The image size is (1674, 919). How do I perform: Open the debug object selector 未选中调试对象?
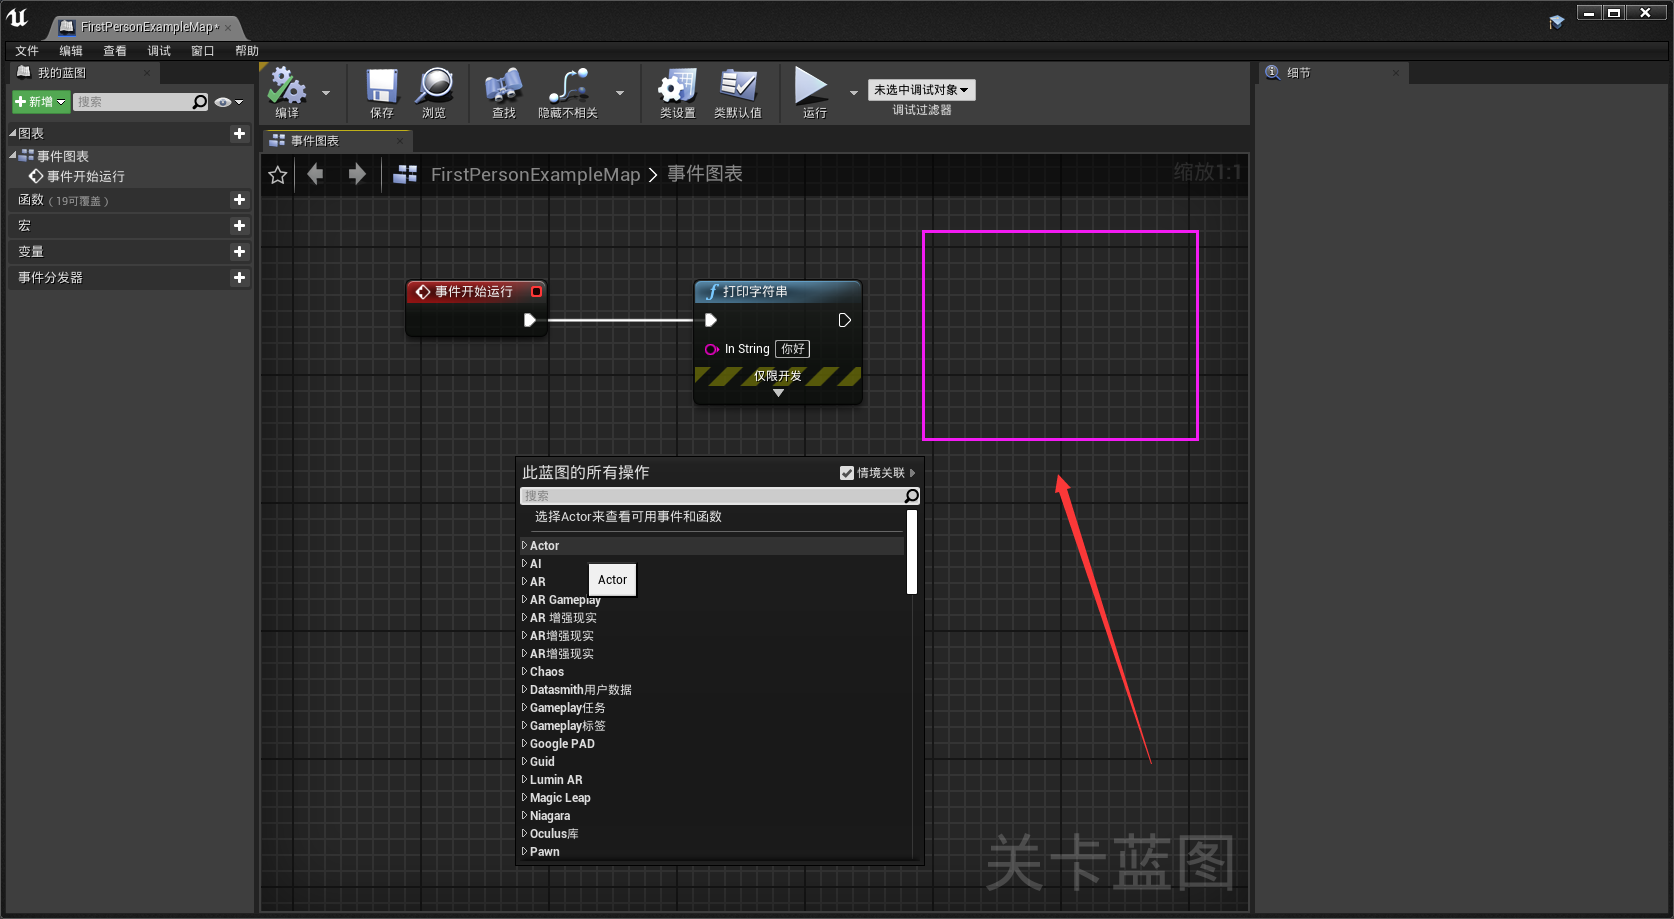click(921, 90)
